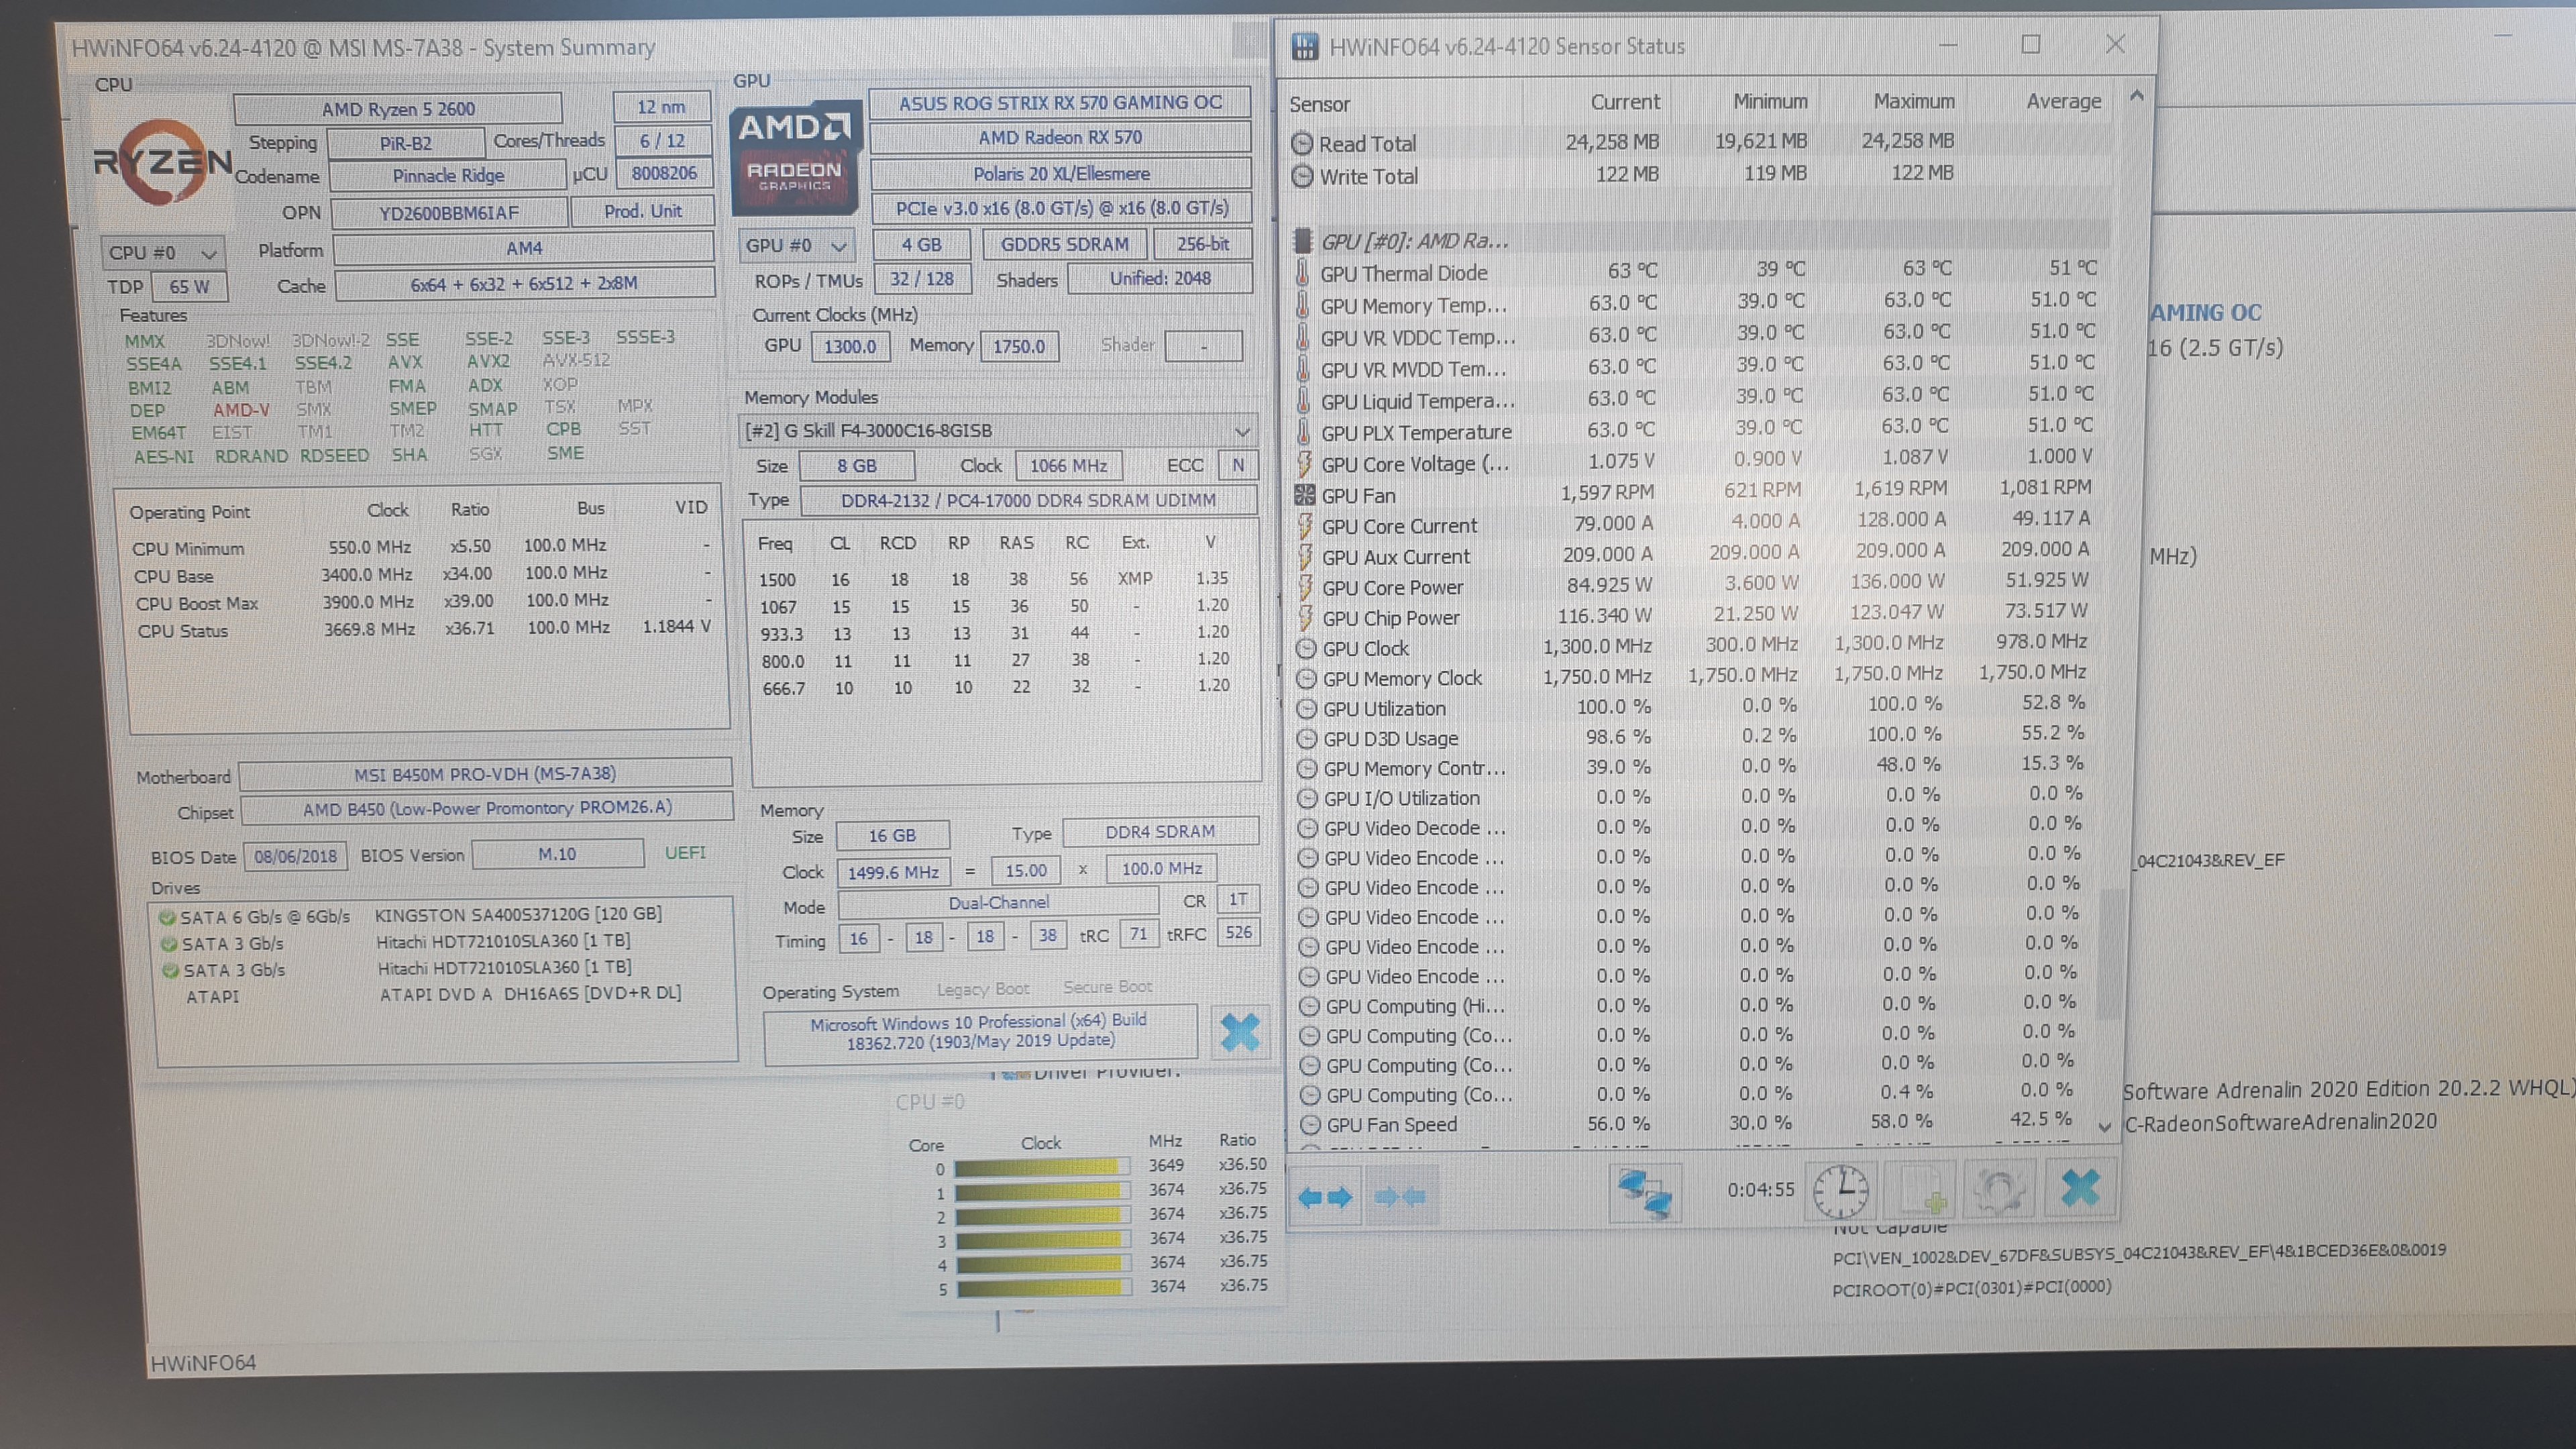Click the Prod. Unit field button

pos(642,212)
